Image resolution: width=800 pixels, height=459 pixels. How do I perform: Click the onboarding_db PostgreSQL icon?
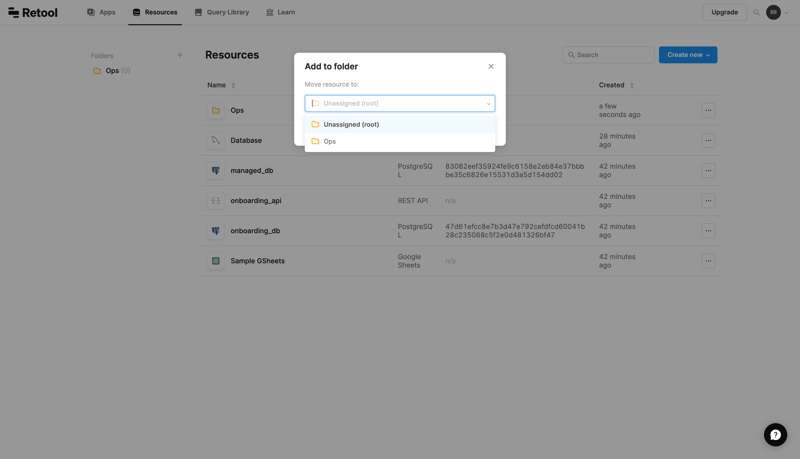click(216, 231)
